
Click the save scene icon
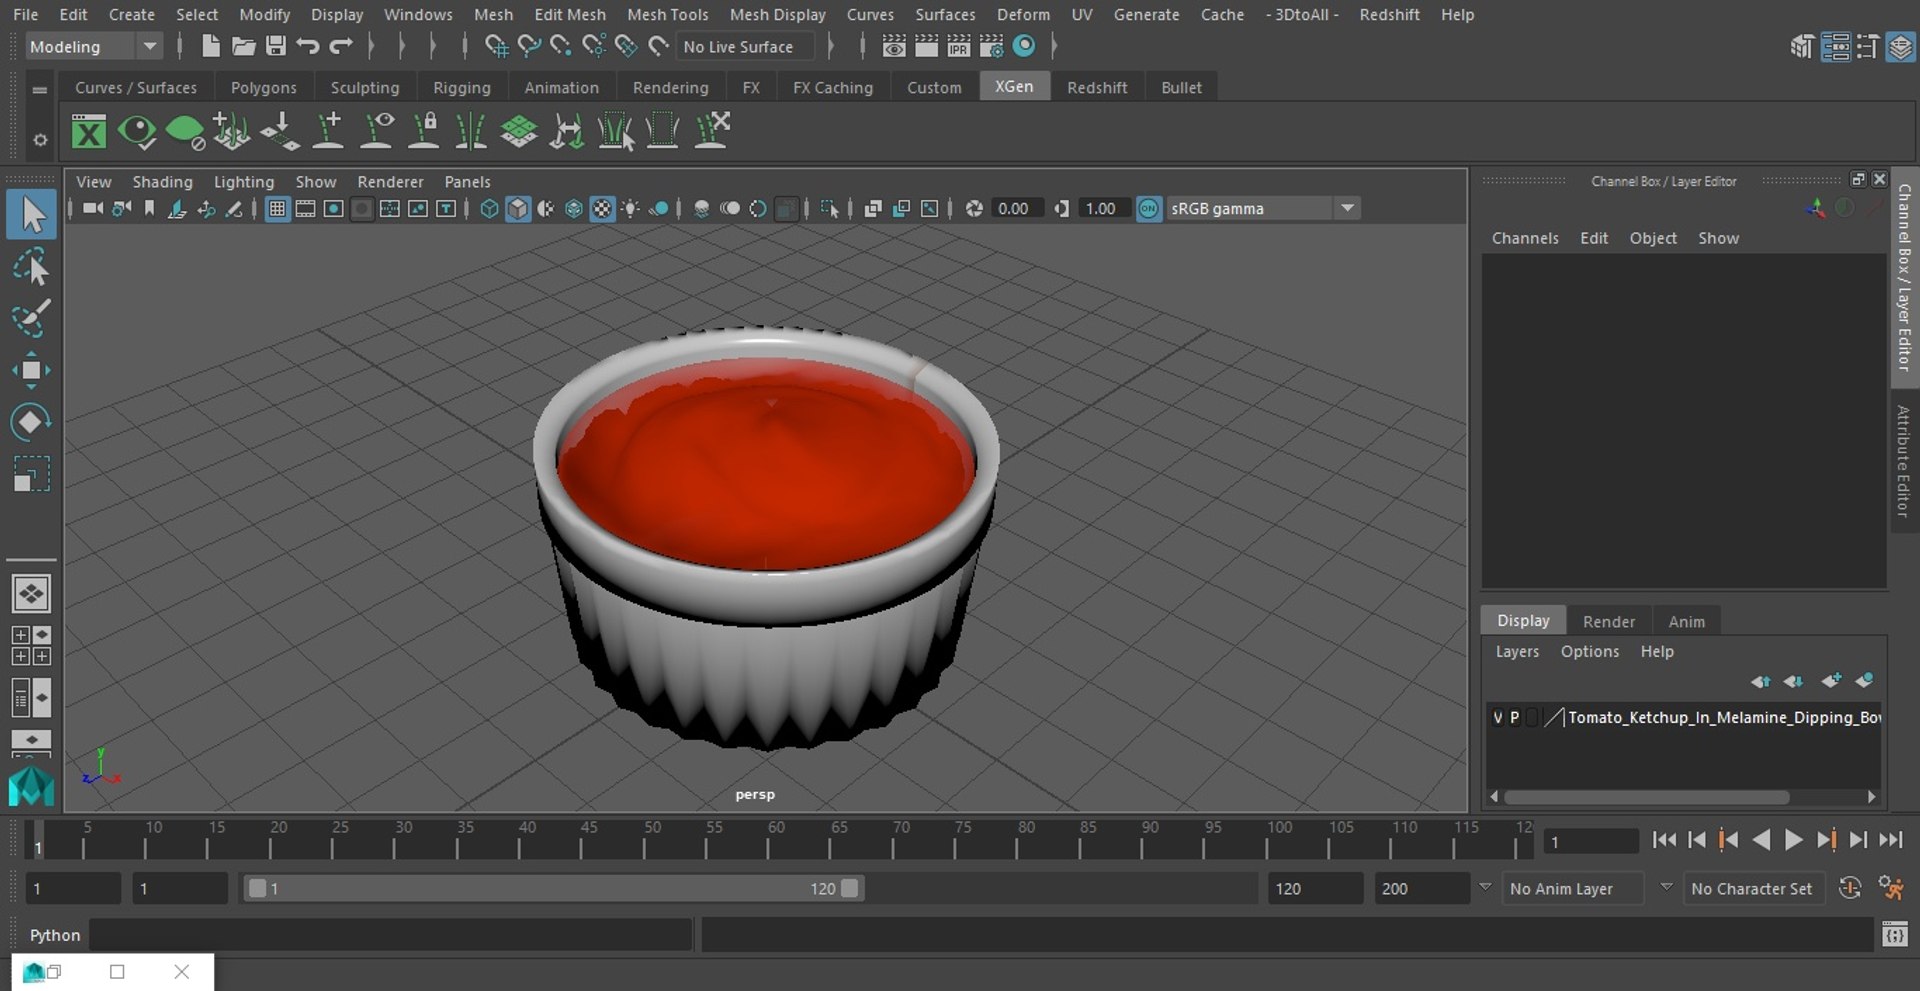276,46
